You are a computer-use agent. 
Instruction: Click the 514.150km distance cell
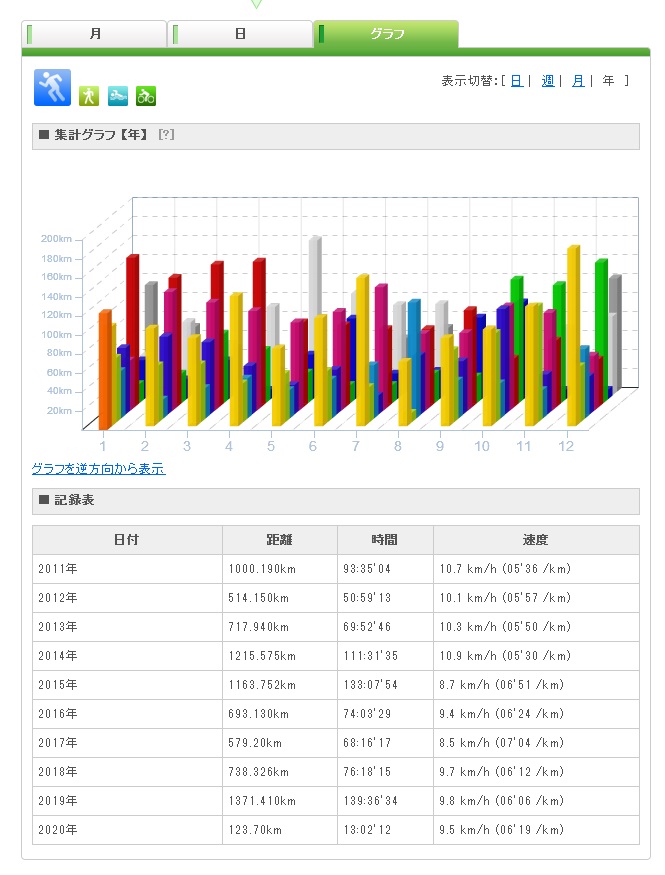point(280,598)
